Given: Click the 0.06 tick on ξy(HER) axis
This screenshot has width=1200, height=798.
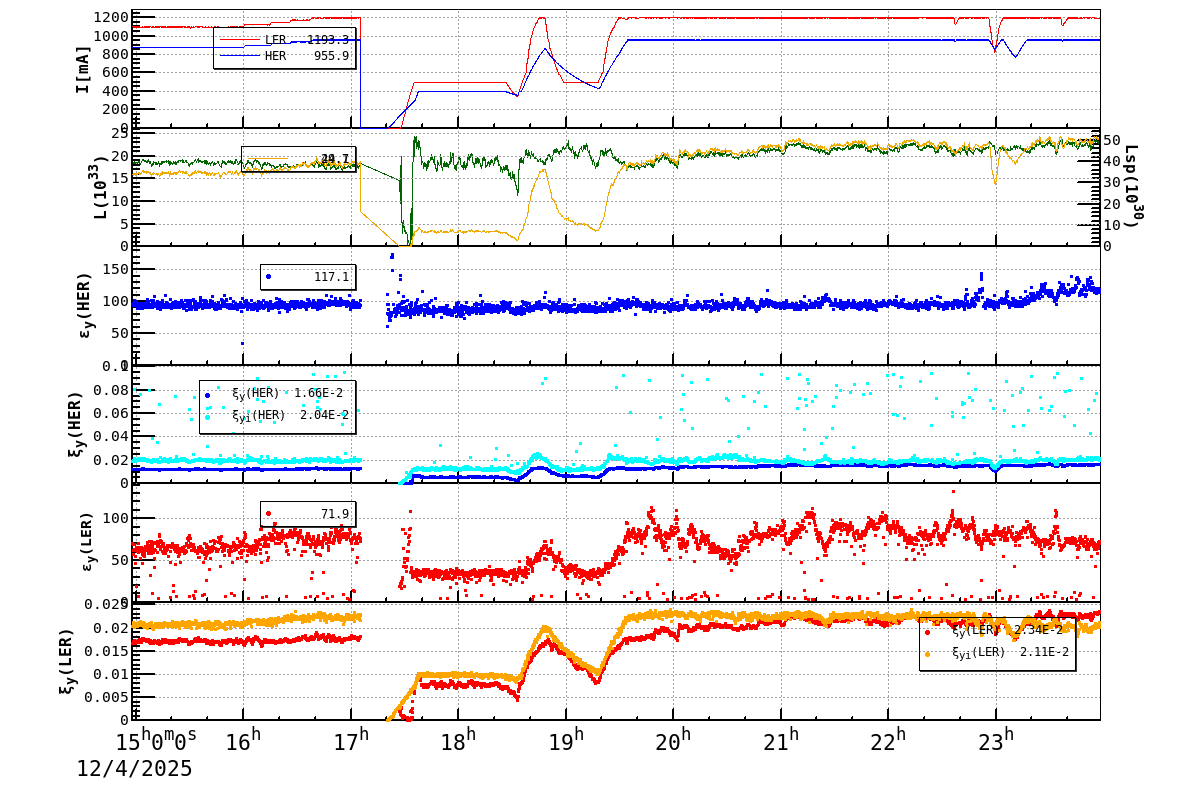Looking at the screenshot, I should coord(112,413).
